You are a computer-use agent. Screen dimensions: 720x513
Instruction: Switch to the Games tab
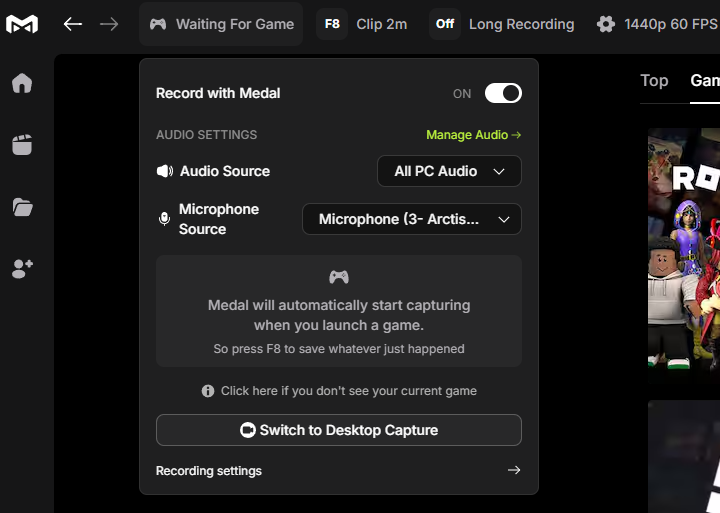[x=705, y=81]
